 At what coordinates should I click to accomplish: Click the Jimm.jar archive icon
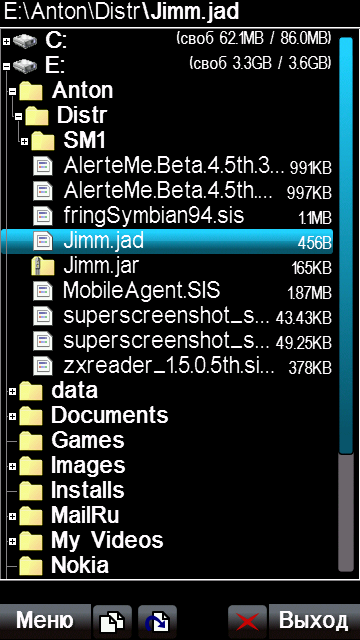[x=43, y=267]
